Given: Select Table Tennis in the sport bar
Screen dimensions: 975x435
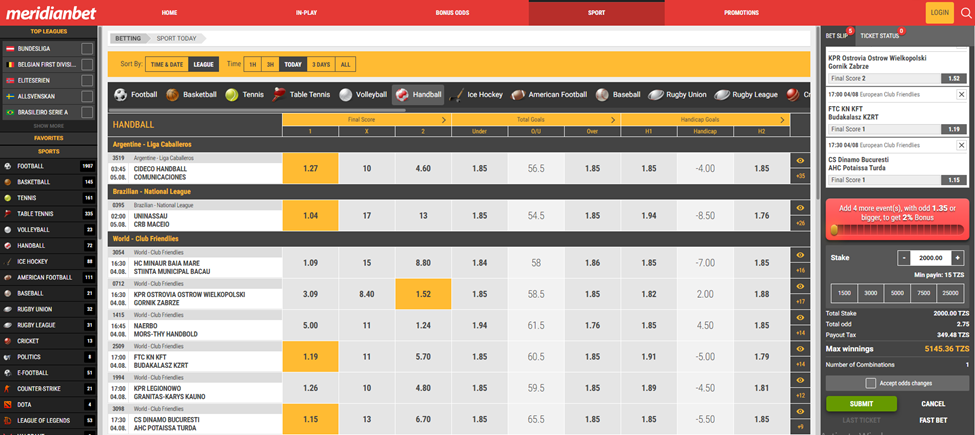Looking at the screenshot, I should [302, 94].
